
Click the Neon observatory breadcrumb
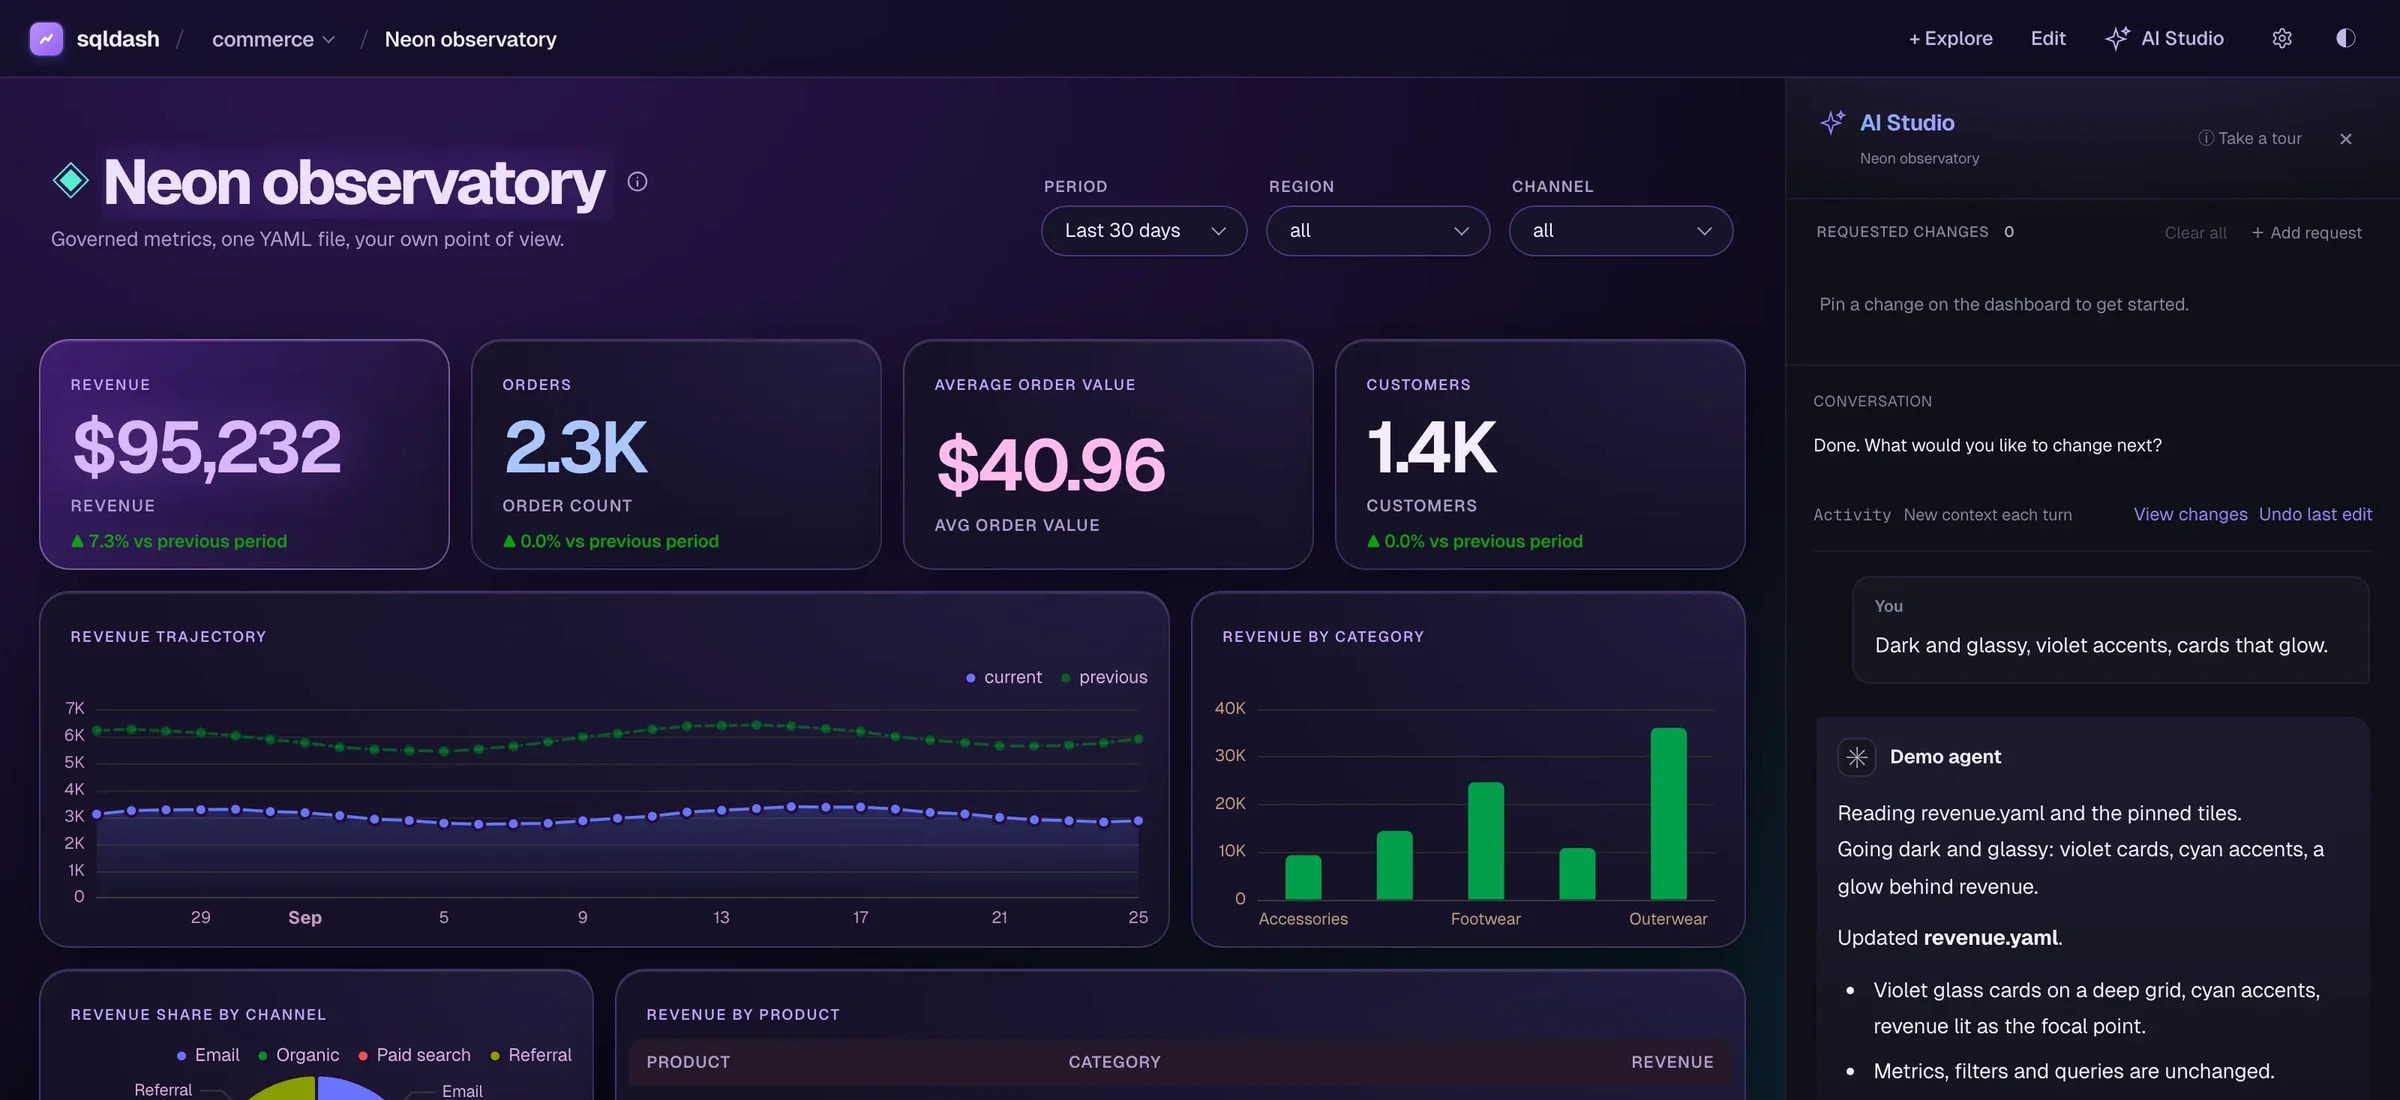[x=470, y=39]
